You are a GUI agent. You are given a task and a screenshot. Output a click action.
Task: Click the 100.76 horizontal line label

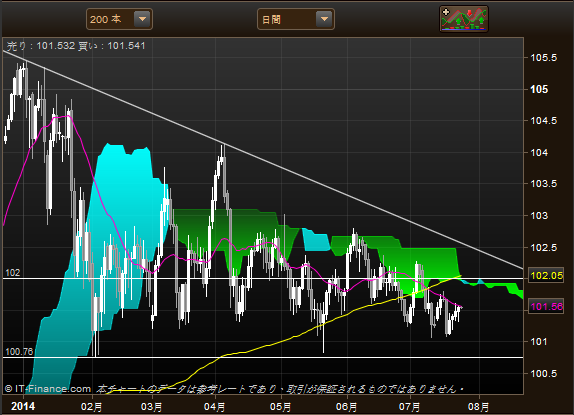(19, 352)
